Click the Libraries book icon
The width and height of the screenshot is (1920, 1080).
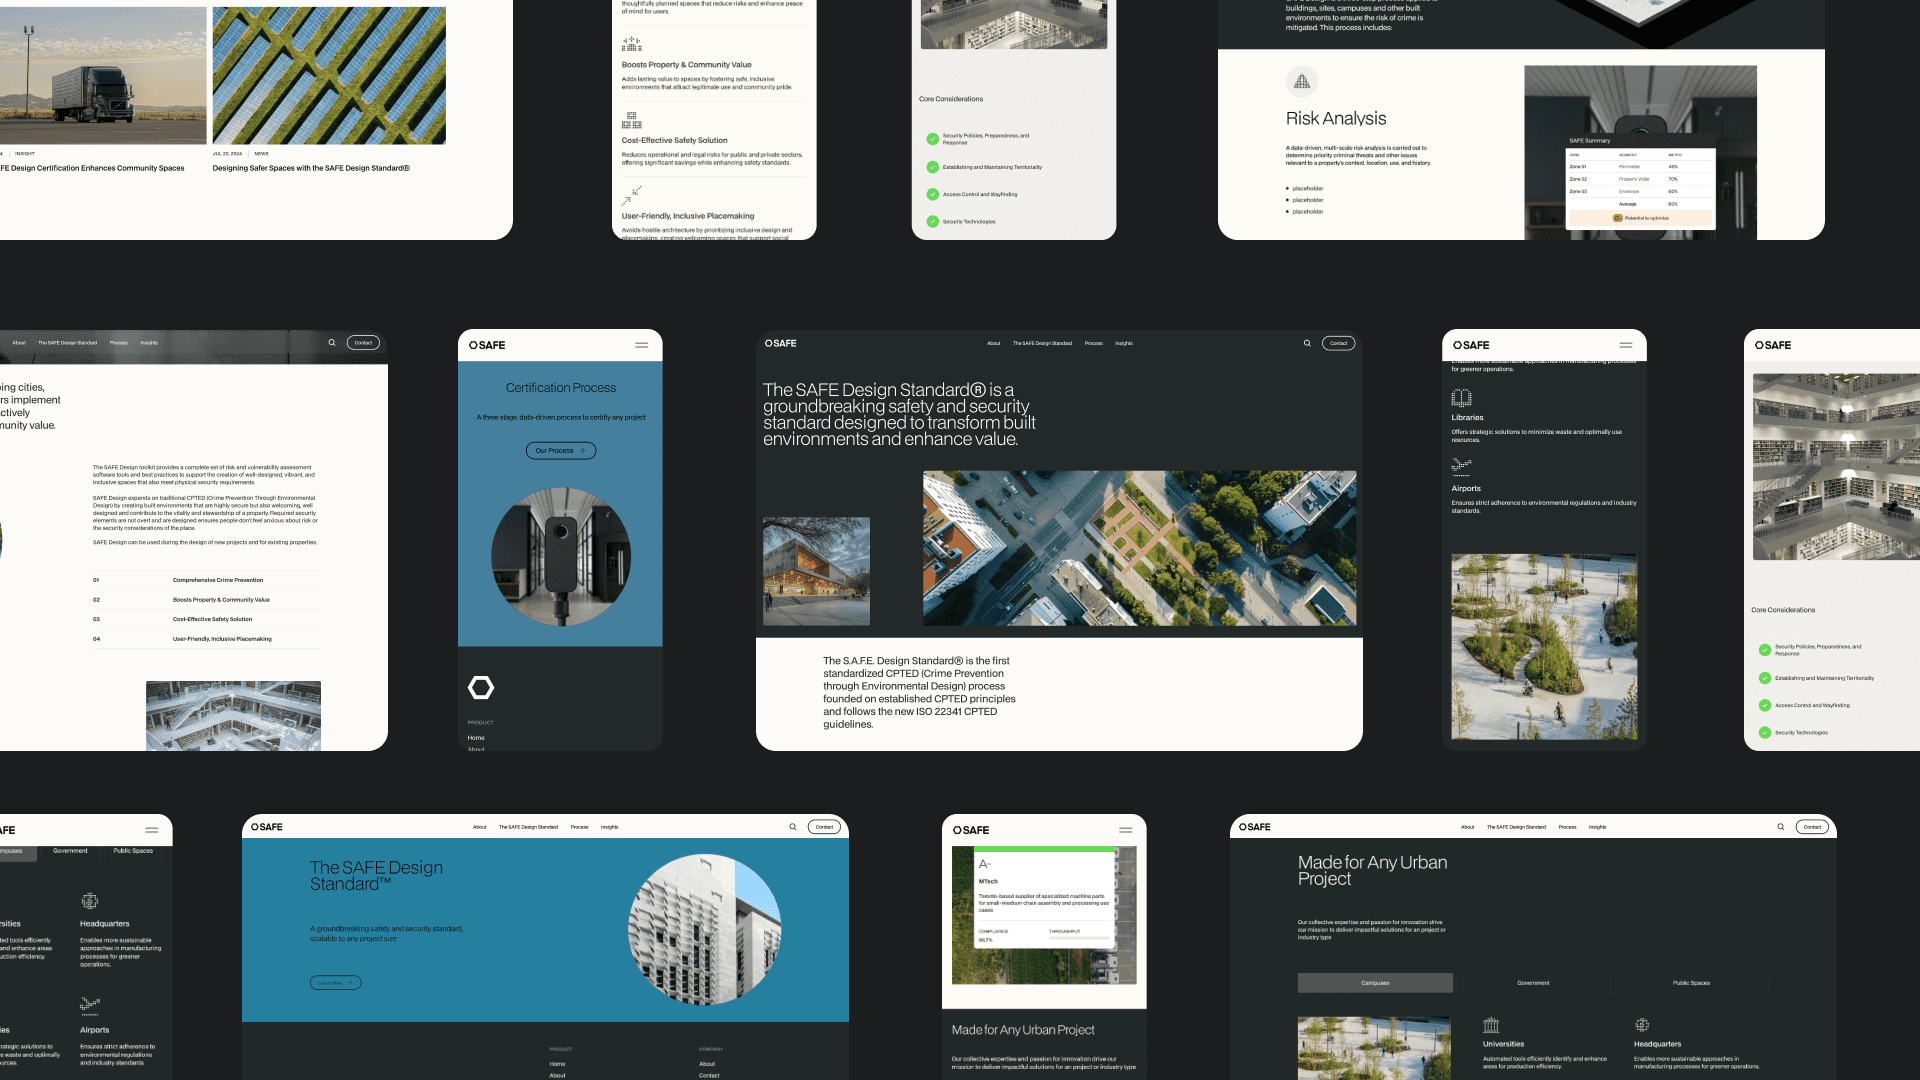click(x=1461, y=398)
